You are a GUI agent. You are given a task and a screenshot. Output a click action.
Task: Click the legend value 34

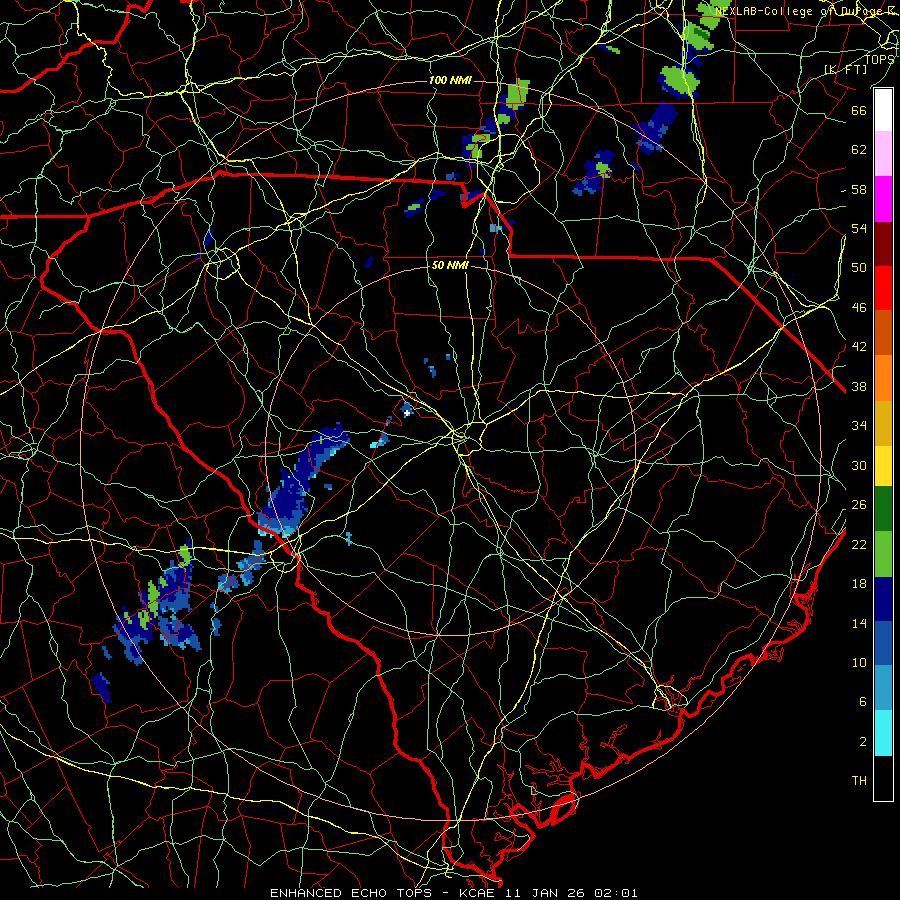pos(859,426)
